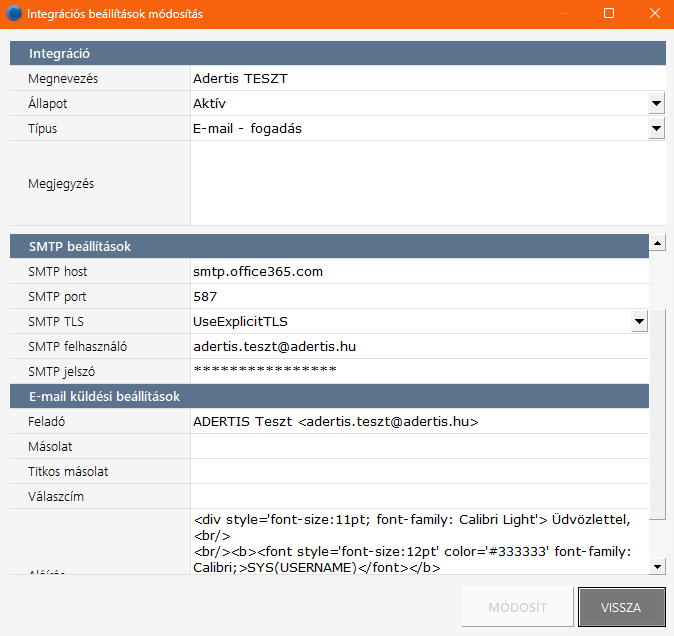Click into the SMTP port field
The image size is (674, 636).
pos(419,296)
